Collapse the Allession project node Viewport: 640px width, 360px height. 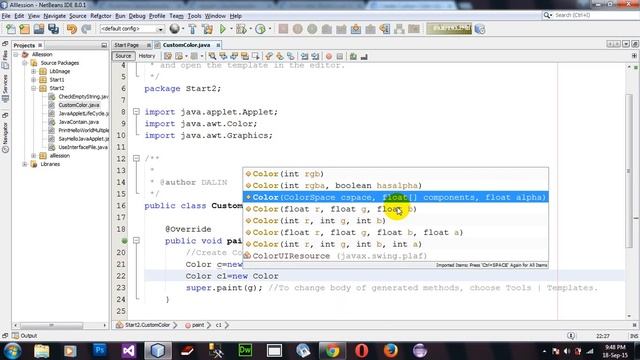click(x=16, y=54)
